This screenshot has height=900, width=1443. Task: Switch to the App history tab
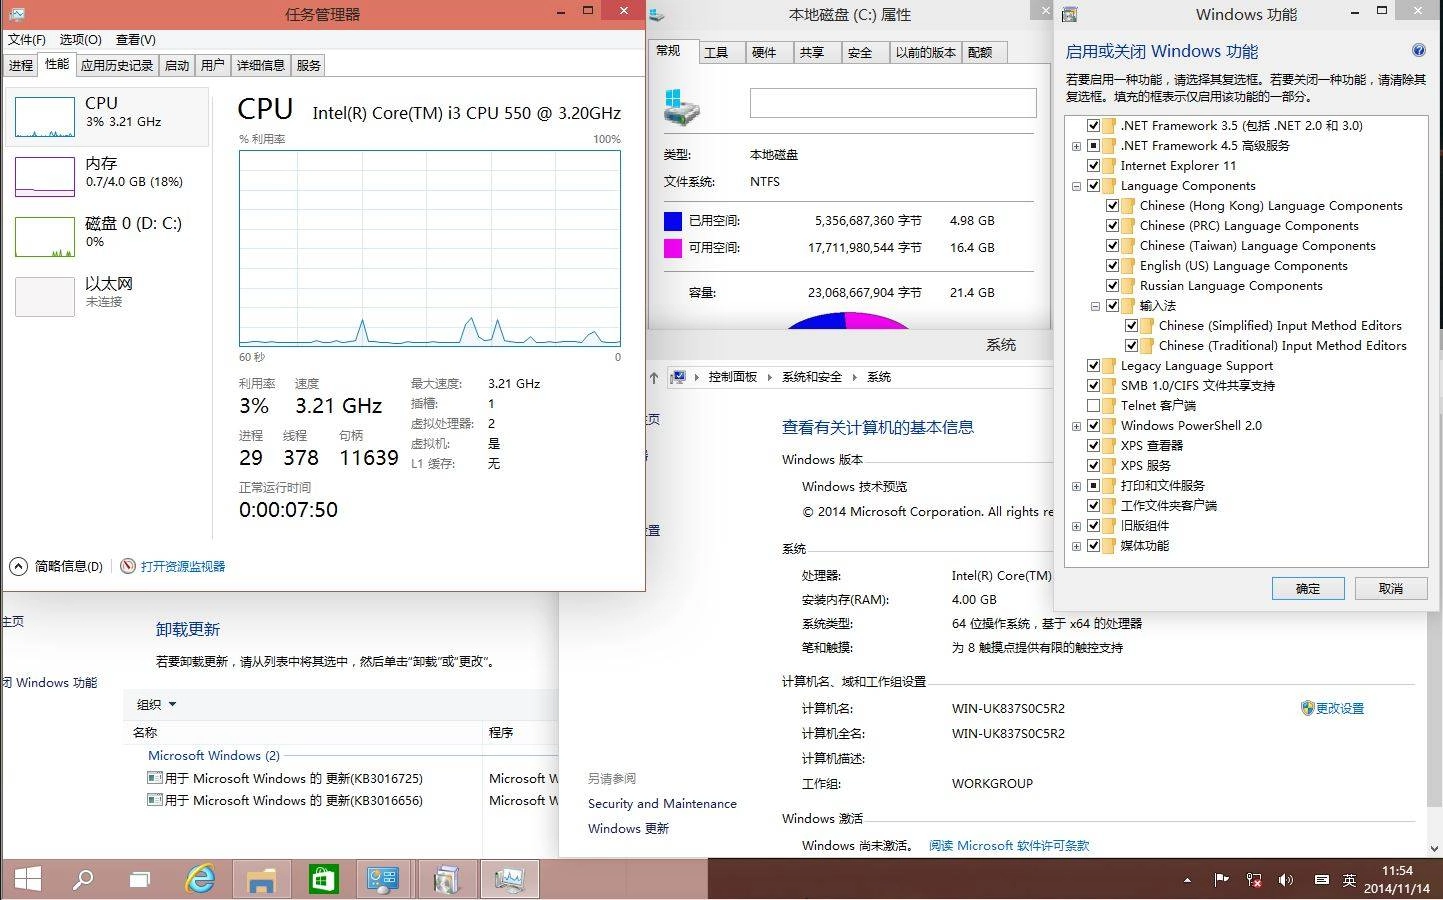tap(117, 65)
